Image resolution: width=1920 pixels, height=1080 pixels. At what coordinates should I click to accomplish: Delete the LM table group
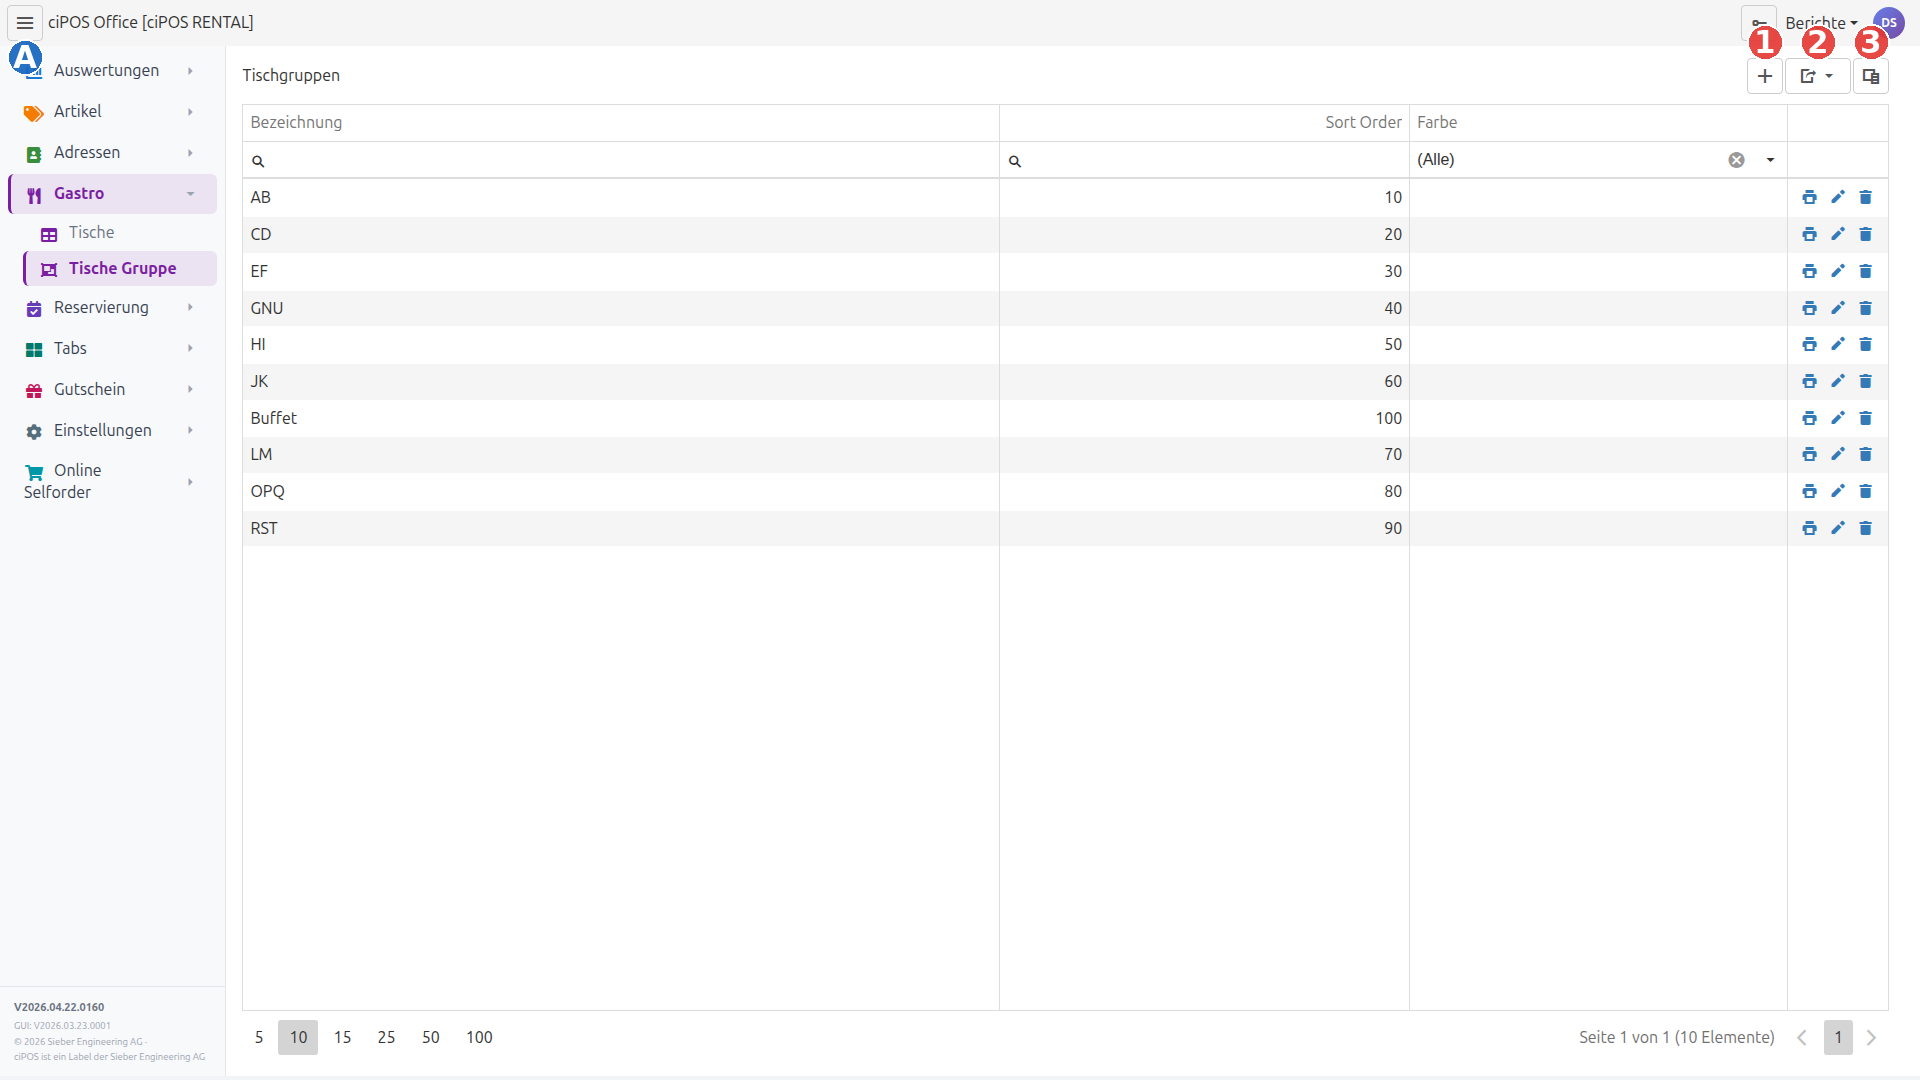pyautogui.click(x=1865, y=454)
